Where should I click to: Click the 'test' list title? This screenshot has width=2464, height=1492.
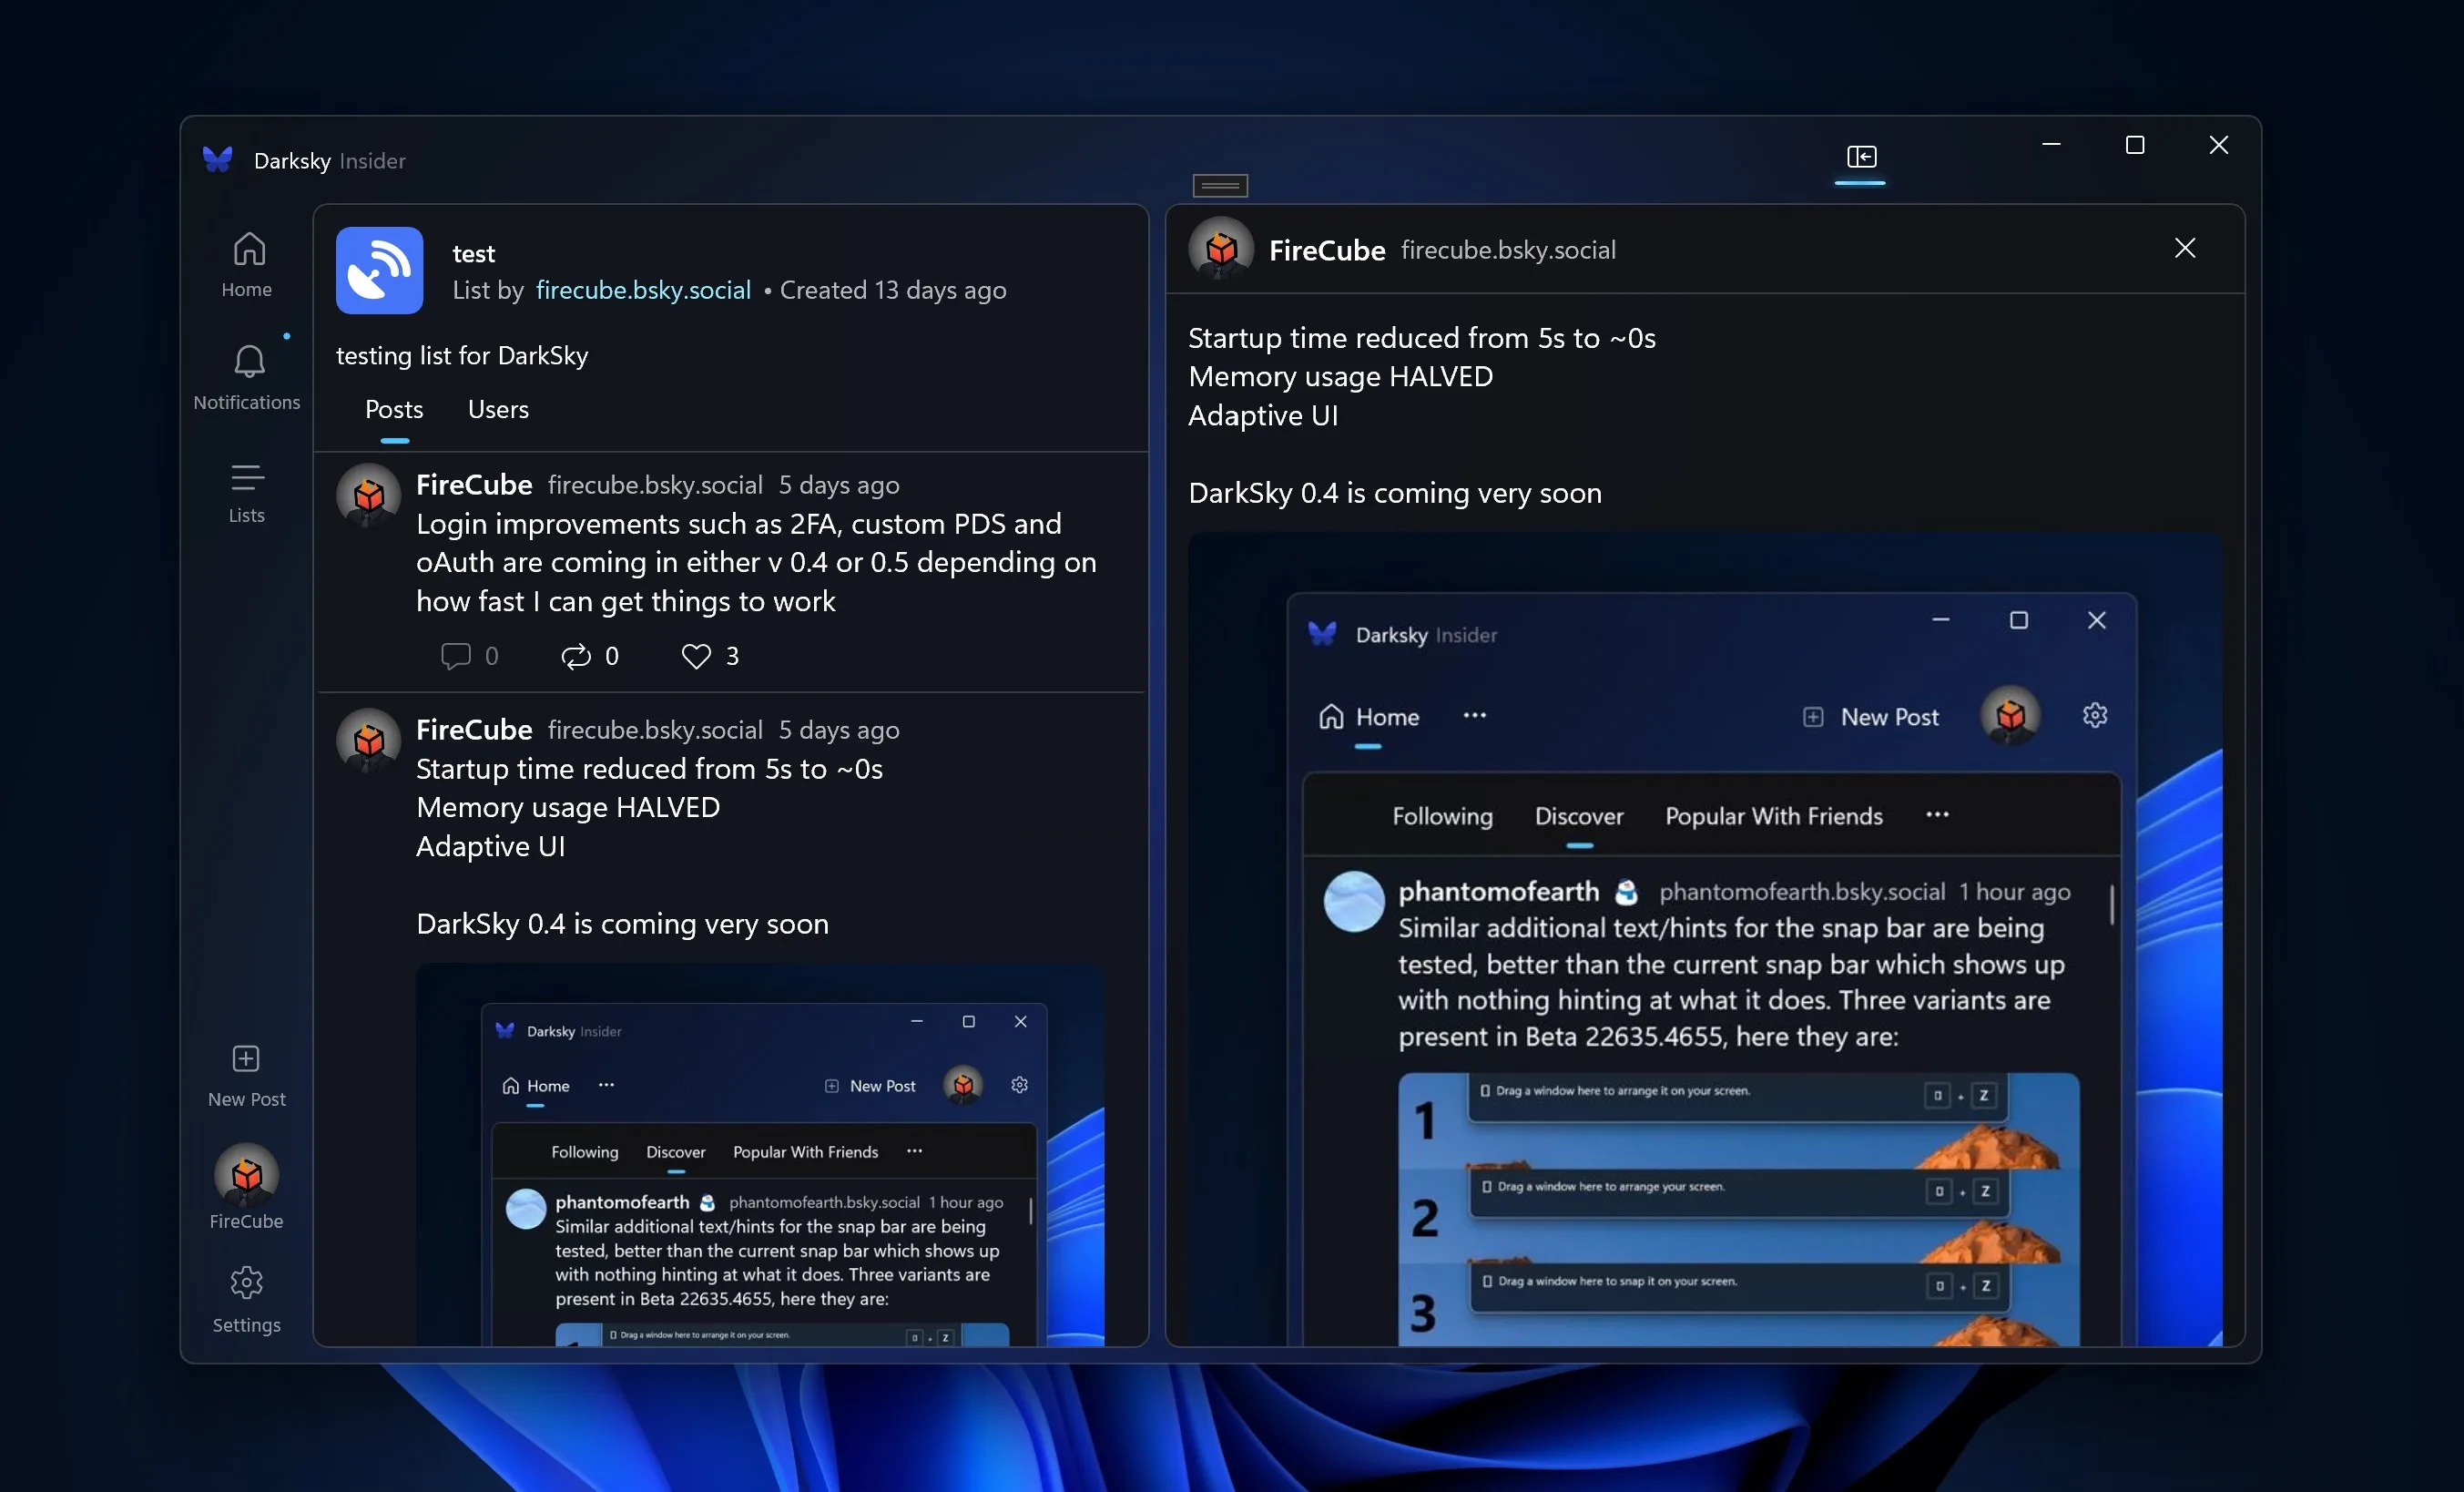click(473, 254)
